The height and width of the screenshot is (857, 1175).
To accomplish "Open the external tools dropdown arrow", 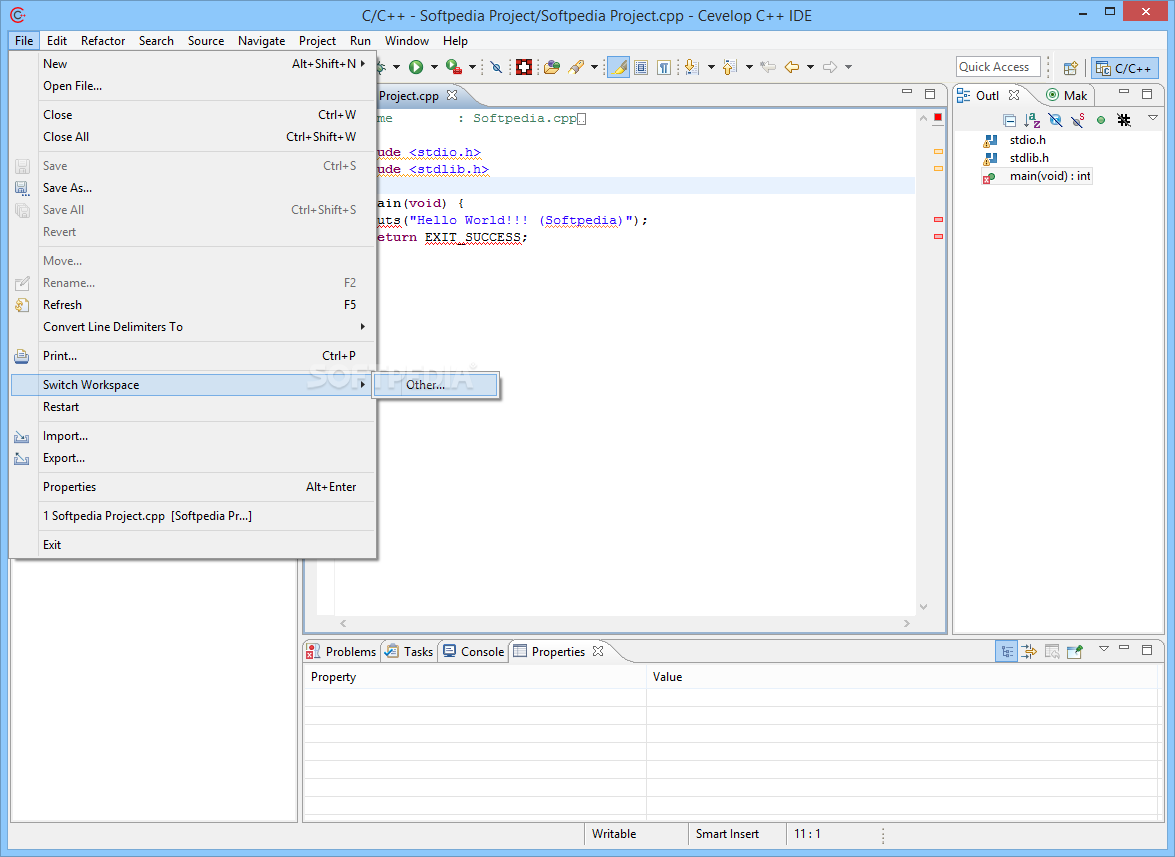I will click(472, 67).
